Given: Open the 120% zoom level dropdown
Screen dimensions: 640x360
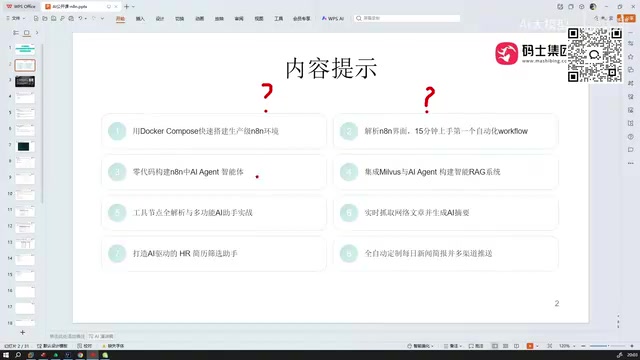Looking at the screenshot, I should coord(567,346).
